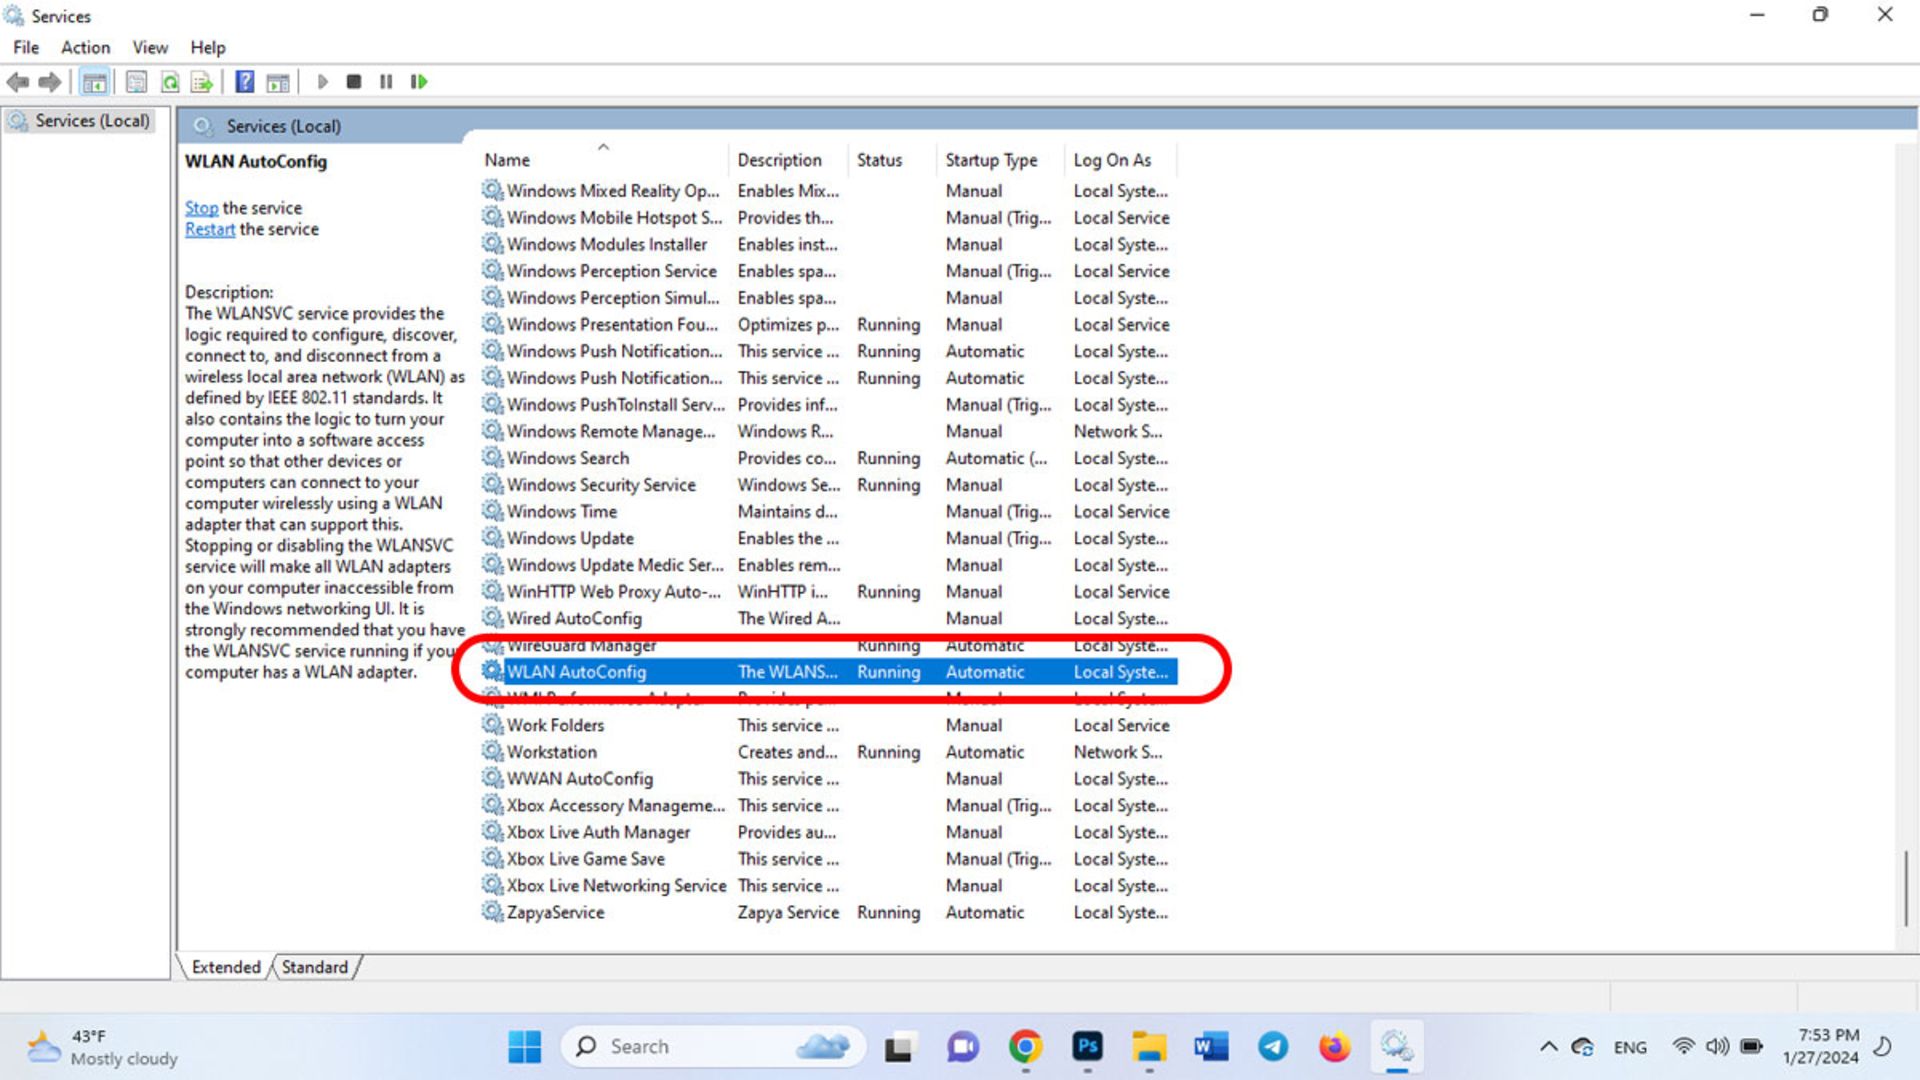Open the Action menu
The width and height of the screenshot is (1920, 1080).
(84, 47)
